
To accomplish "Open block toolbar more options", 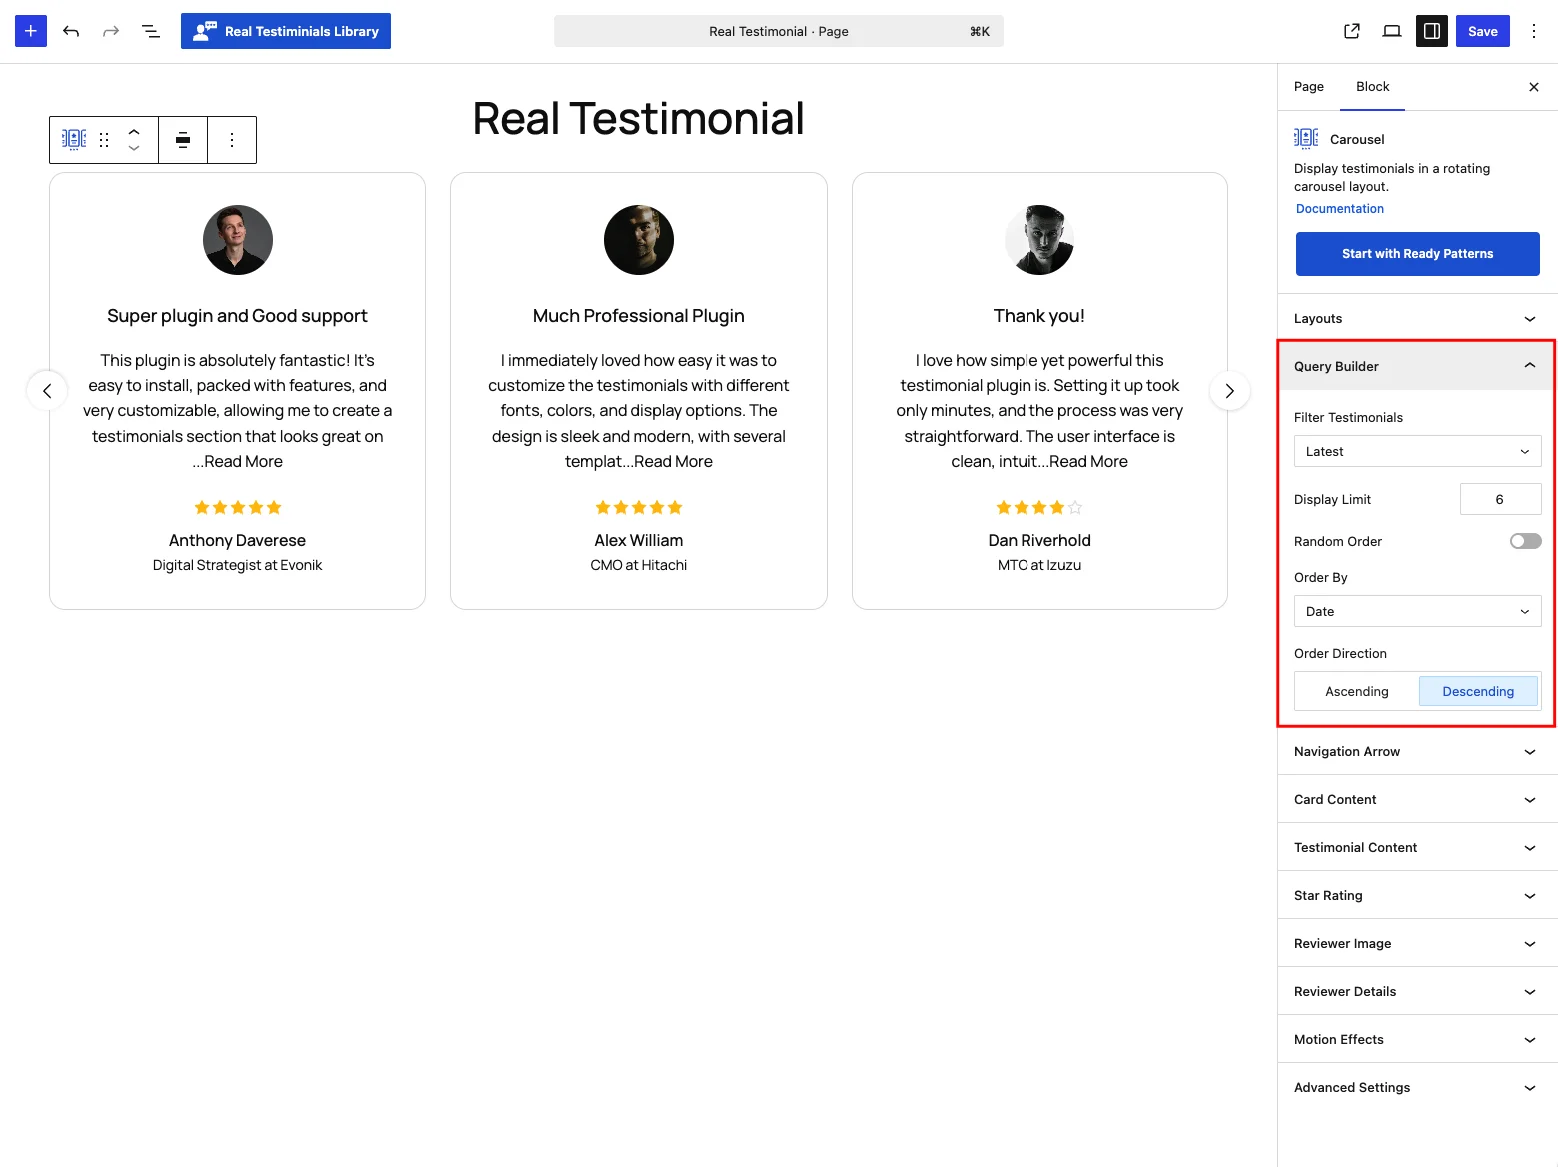I will coord(232,140).
